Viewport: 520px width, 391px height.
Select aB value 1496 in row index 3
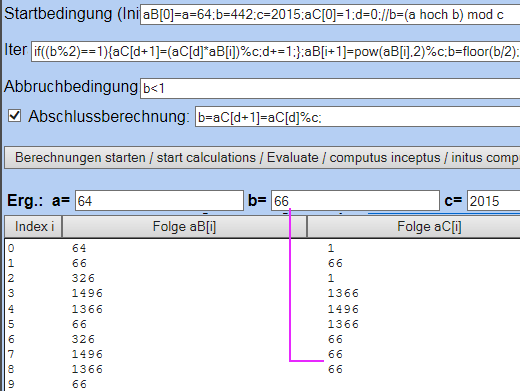(87, 293)
